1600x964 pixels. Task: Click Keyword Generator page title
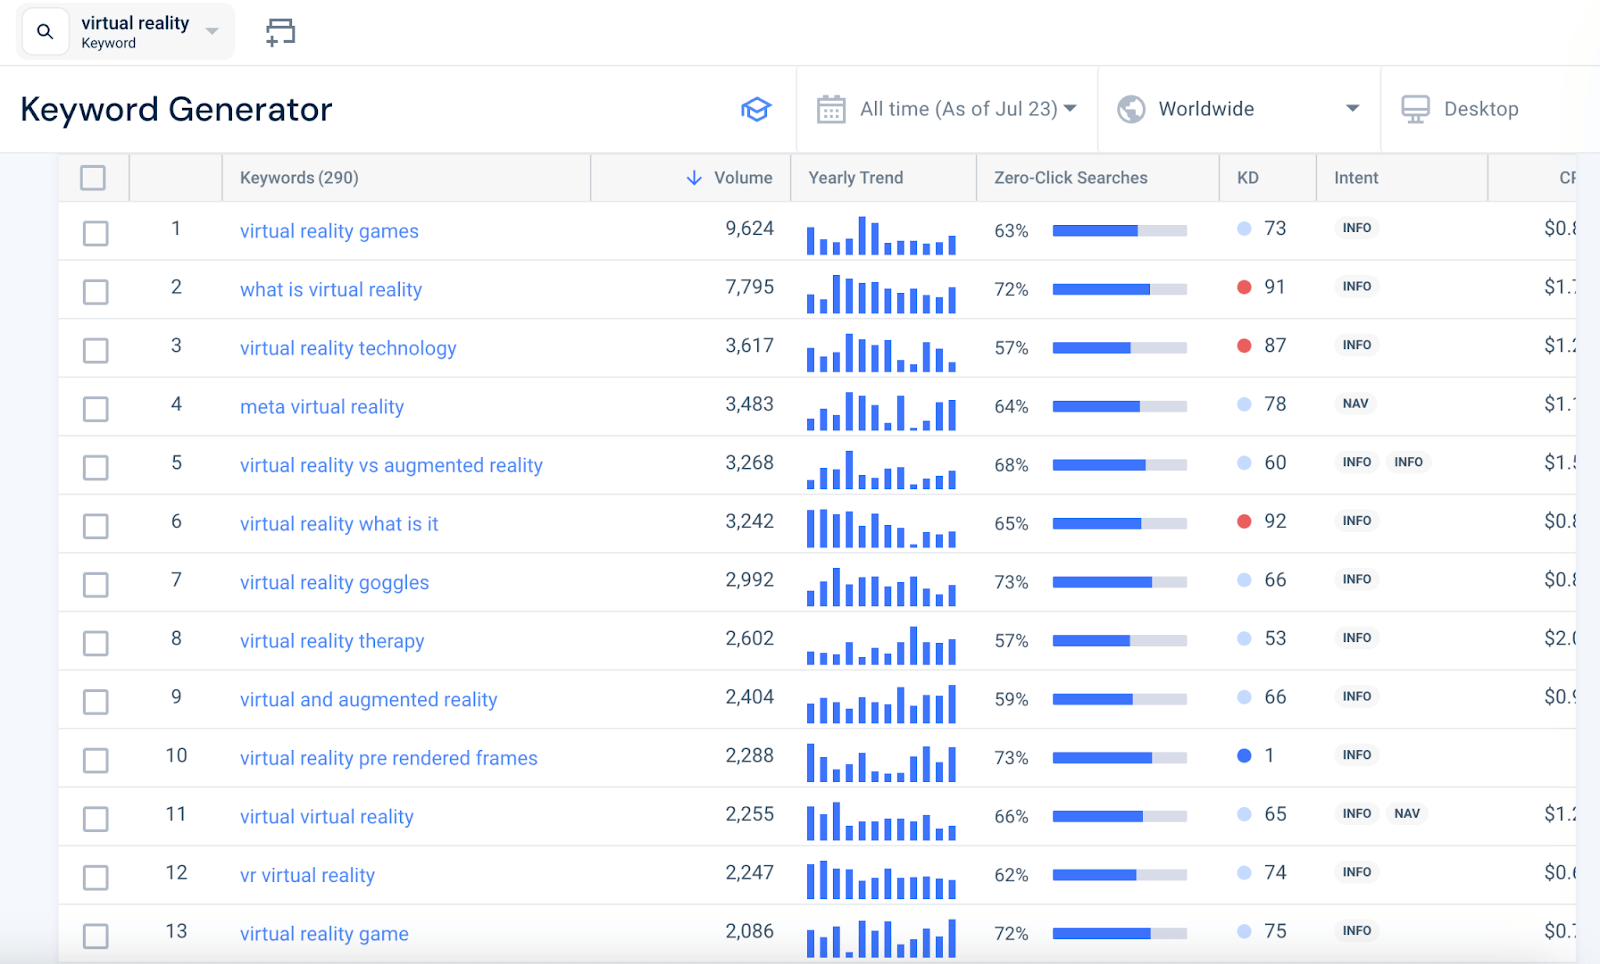click(176, 109)
